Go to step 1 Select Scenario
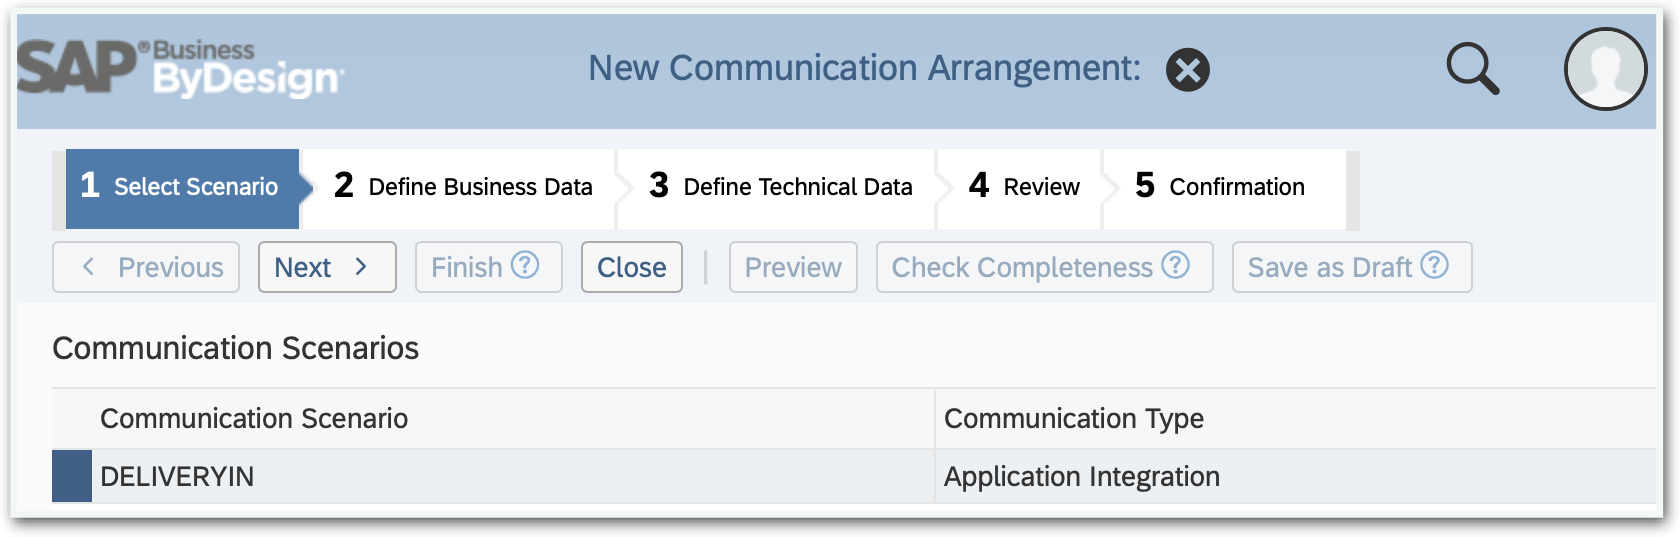The height and width of the screenshot is (537, 1680). point(183,187)
